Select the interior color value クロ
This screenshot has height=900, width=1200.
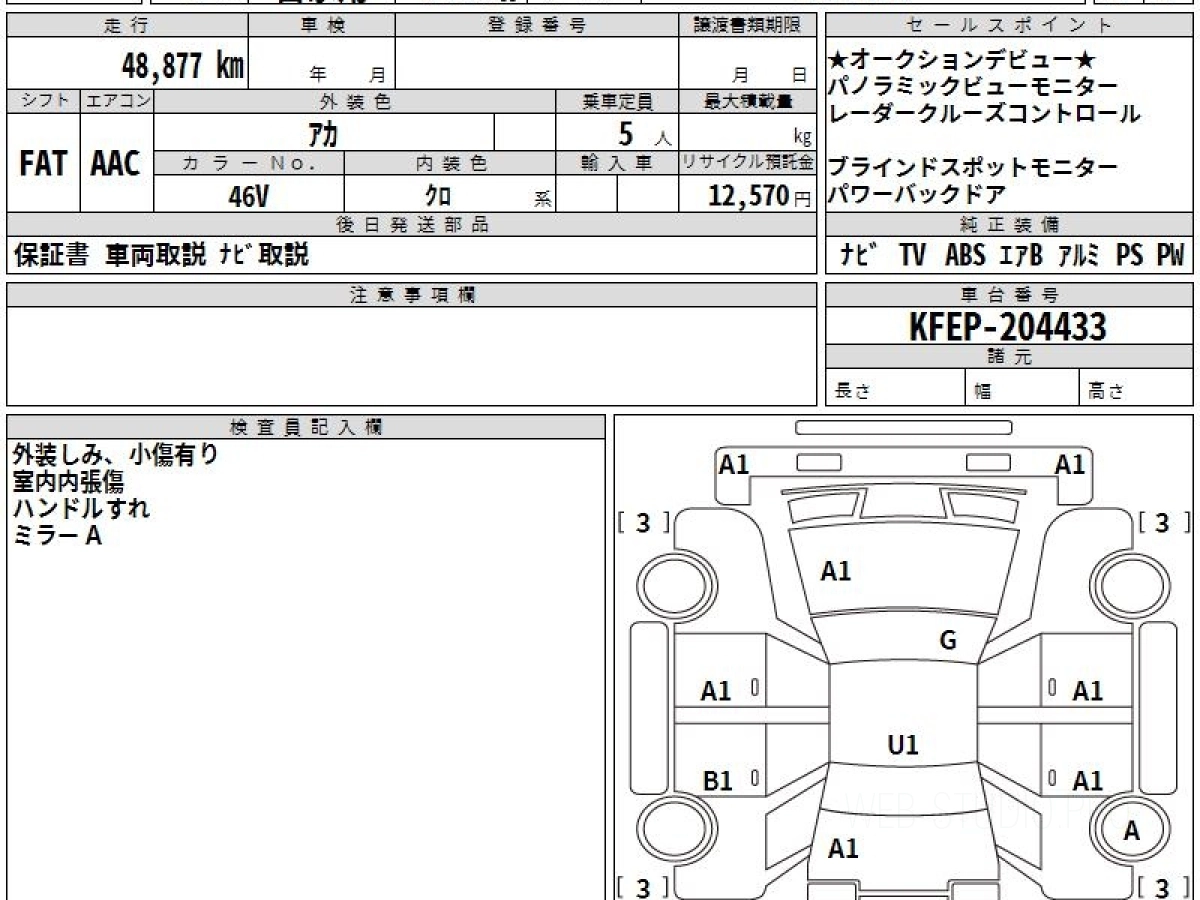(x=438, y=196)
